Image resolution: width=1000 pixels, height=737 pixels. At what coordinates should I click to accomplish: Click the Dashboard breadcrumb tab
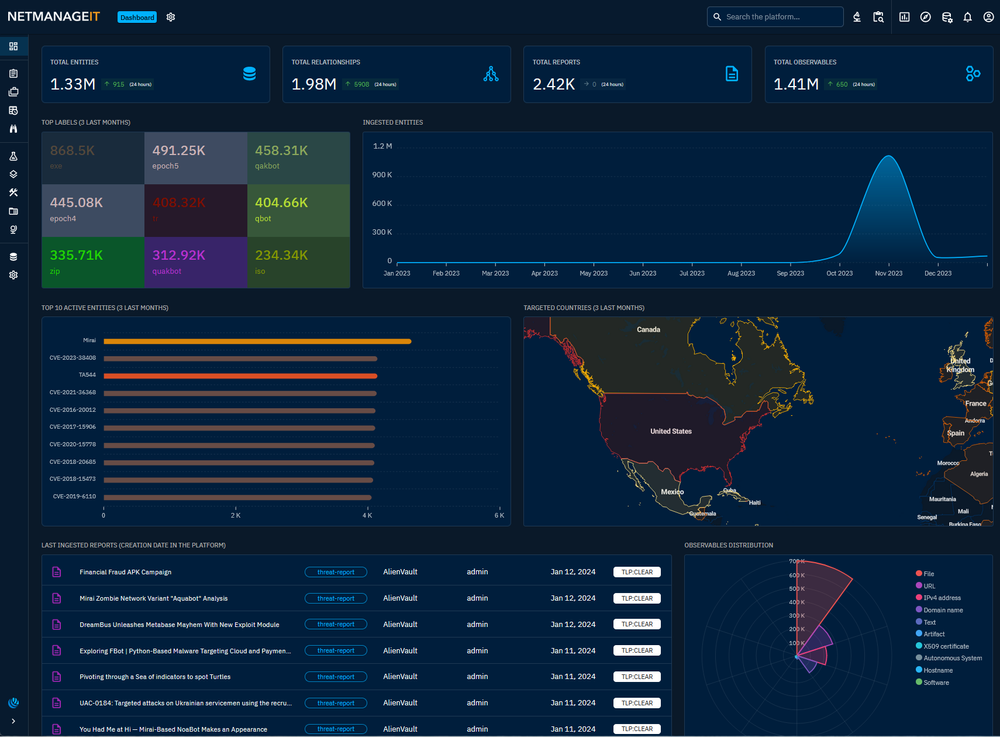point(137,17)
